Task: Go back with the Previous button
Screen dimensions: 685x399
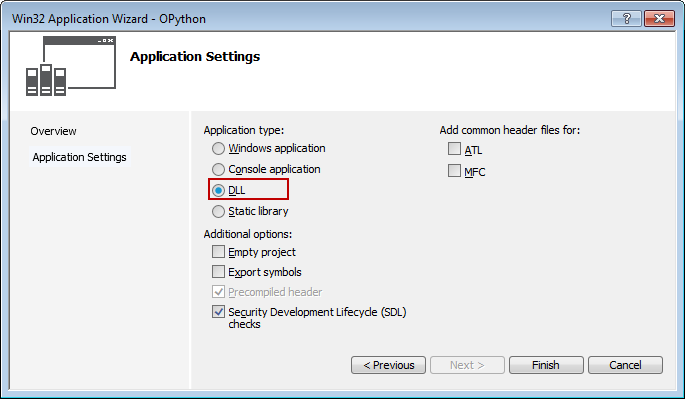Action: coord(388,365)
